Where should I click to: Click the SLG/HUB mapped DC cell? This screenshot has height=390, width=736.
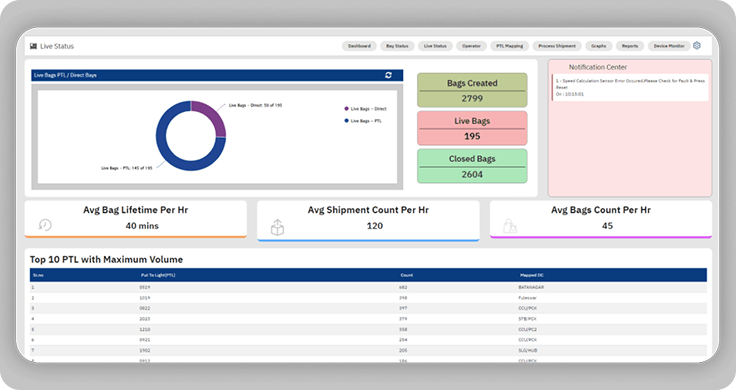[x=528, y=351]
